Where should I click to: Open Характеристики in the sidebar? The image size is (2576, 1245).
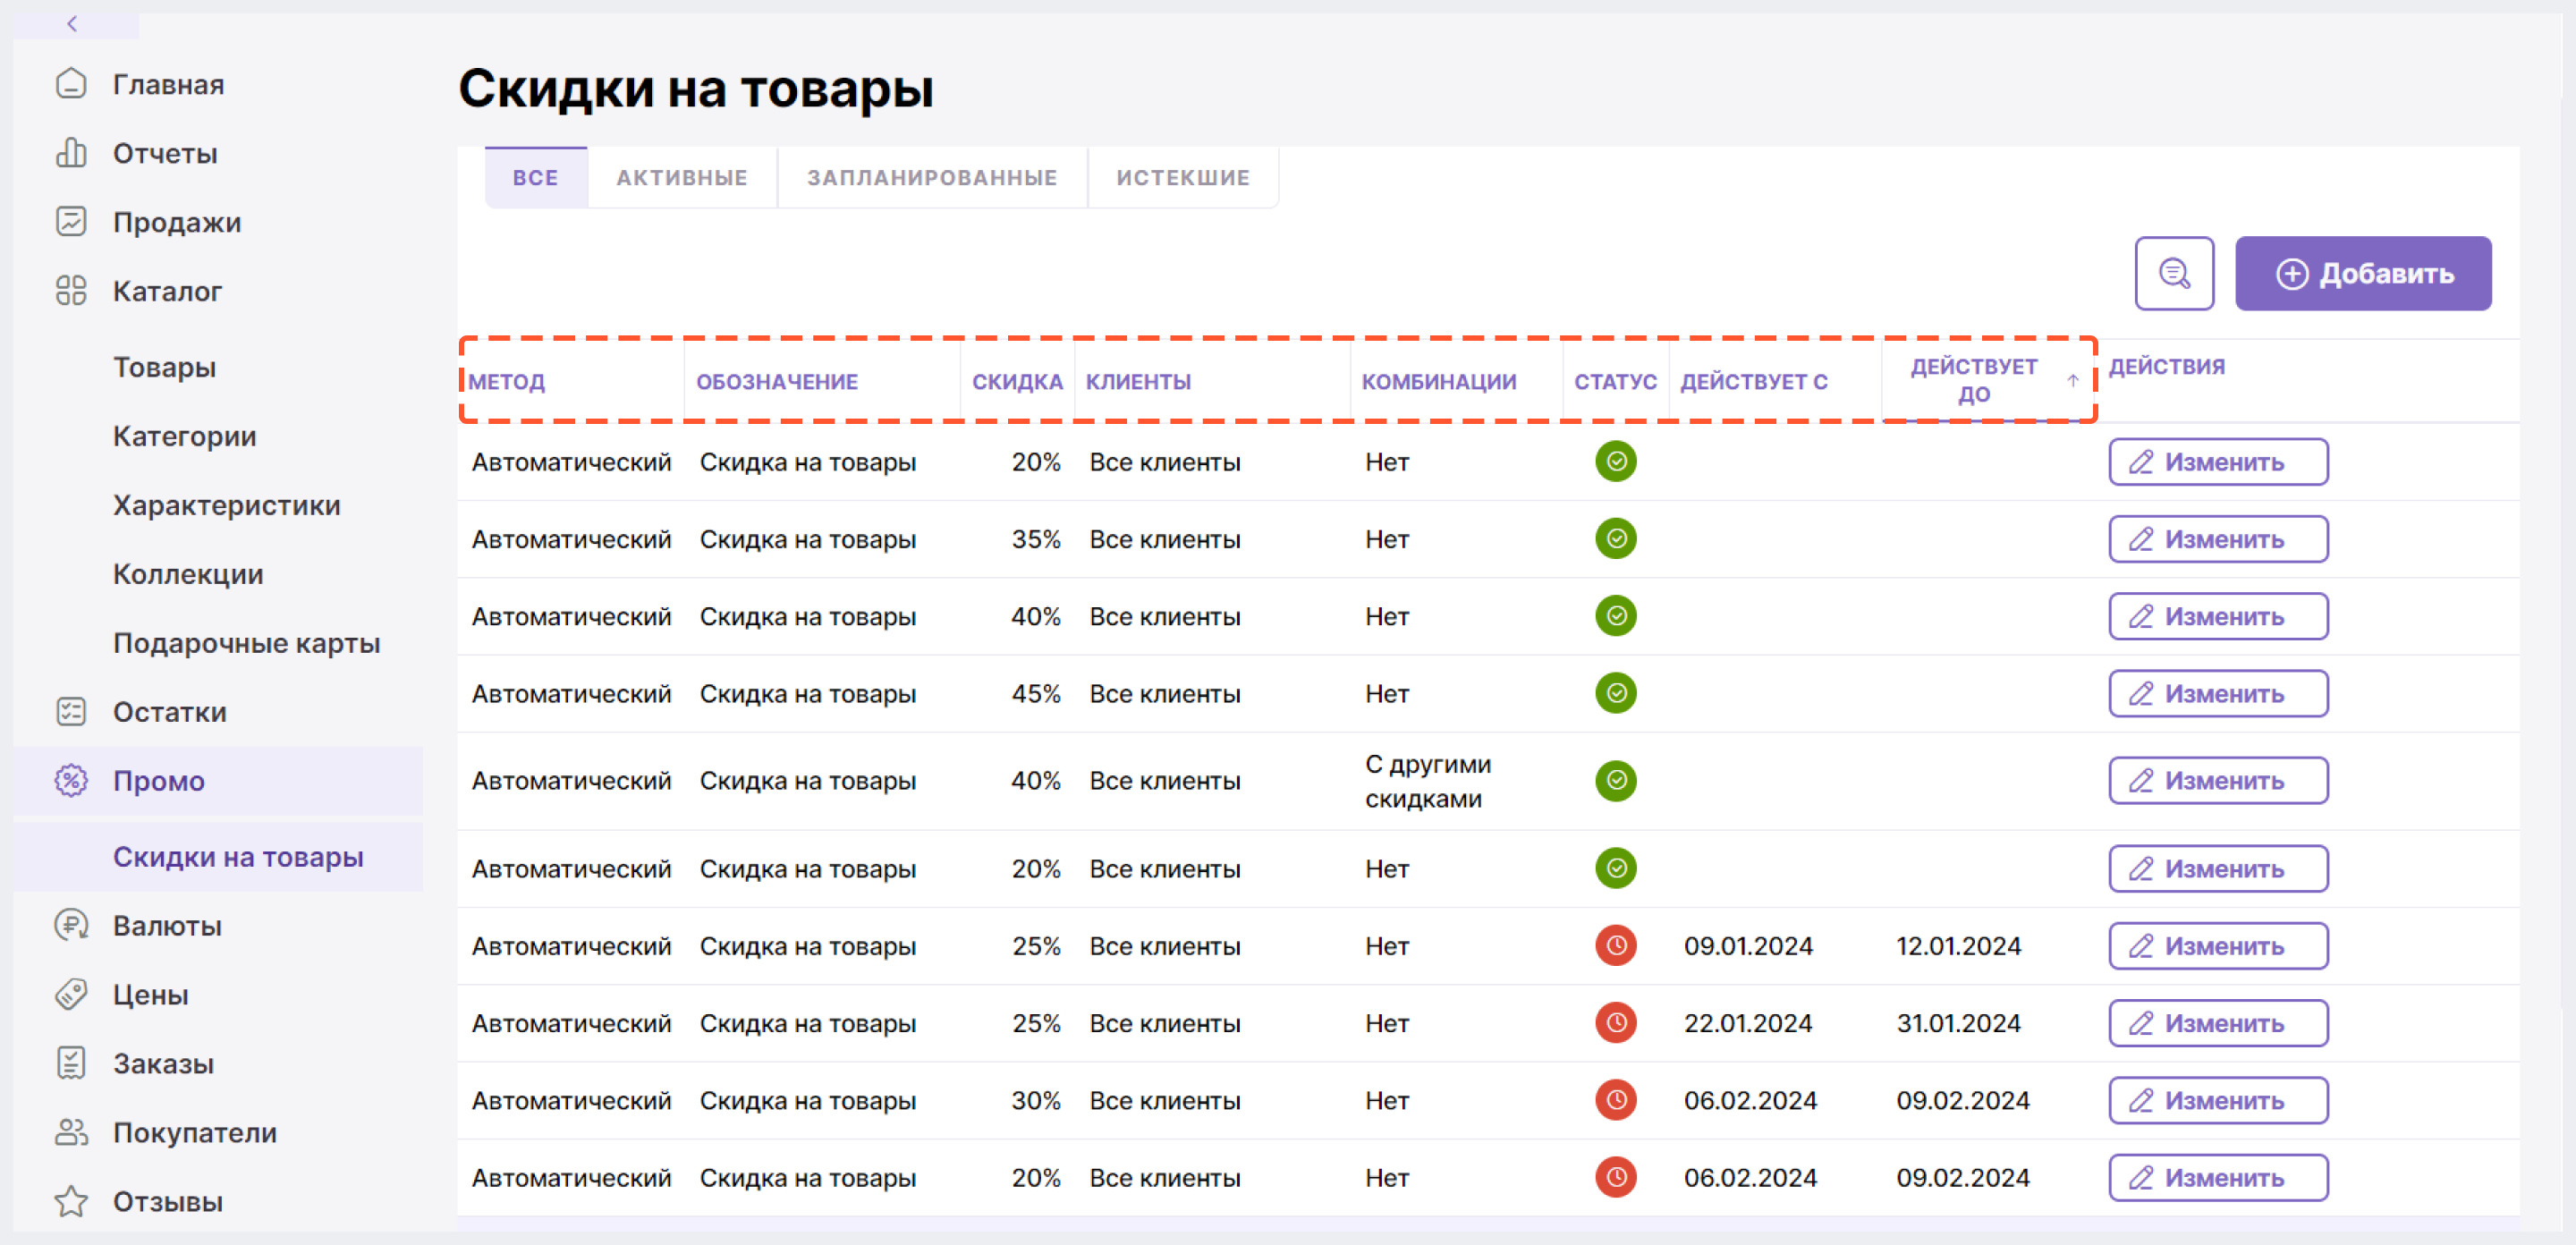227,505
